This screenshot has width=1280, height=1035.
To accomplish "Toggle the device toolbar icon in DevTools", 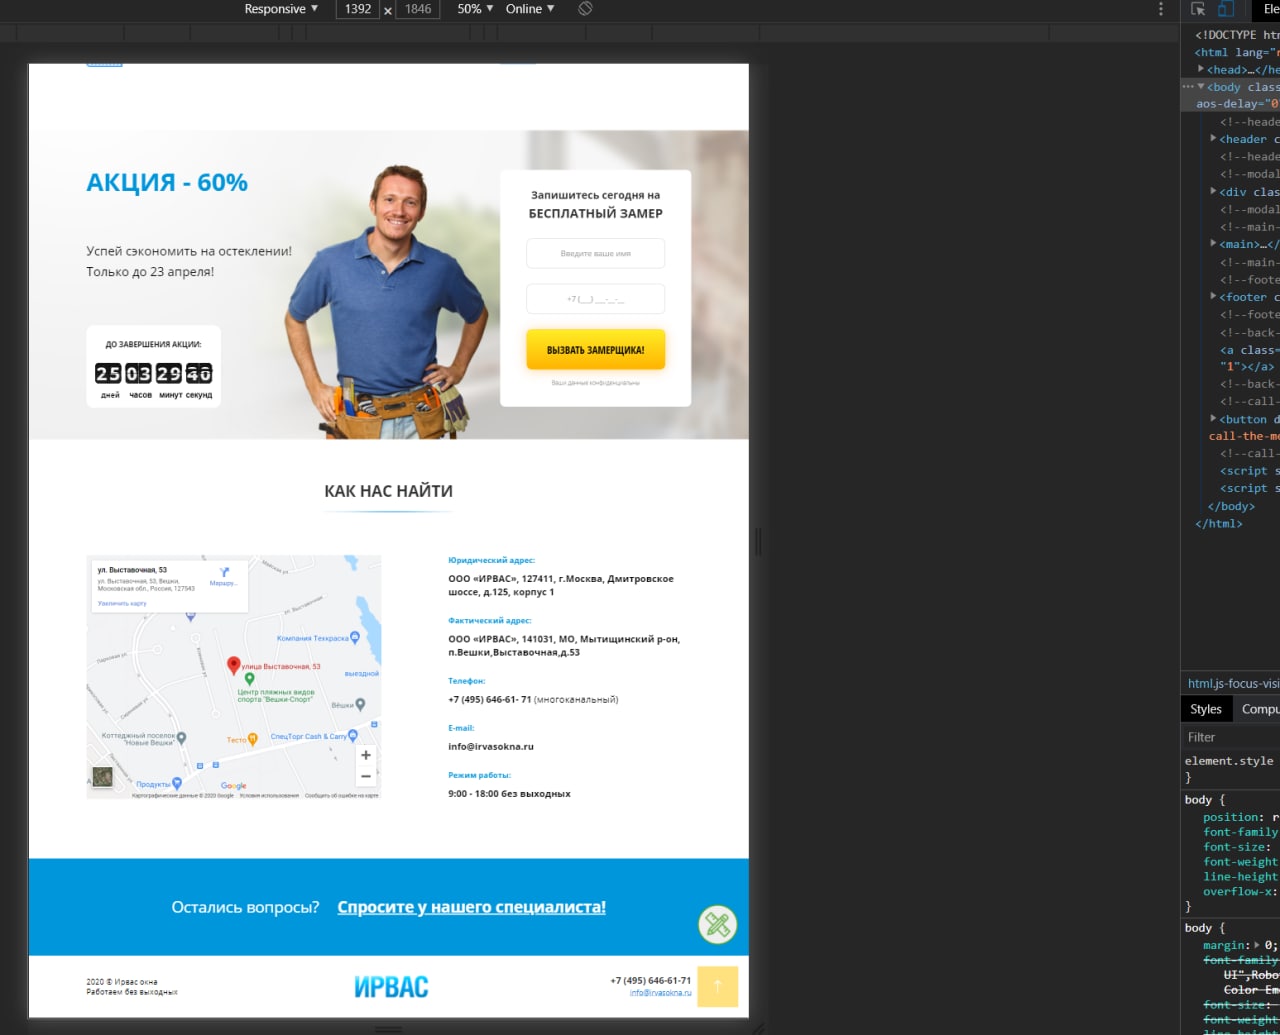I will click(1226, 9).
